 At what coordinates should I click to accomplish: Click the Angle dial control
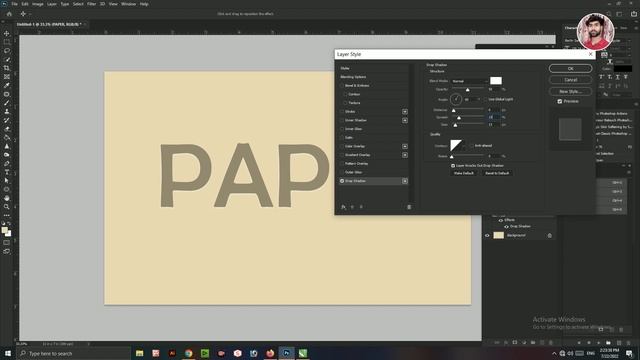[x=456, y=99]
